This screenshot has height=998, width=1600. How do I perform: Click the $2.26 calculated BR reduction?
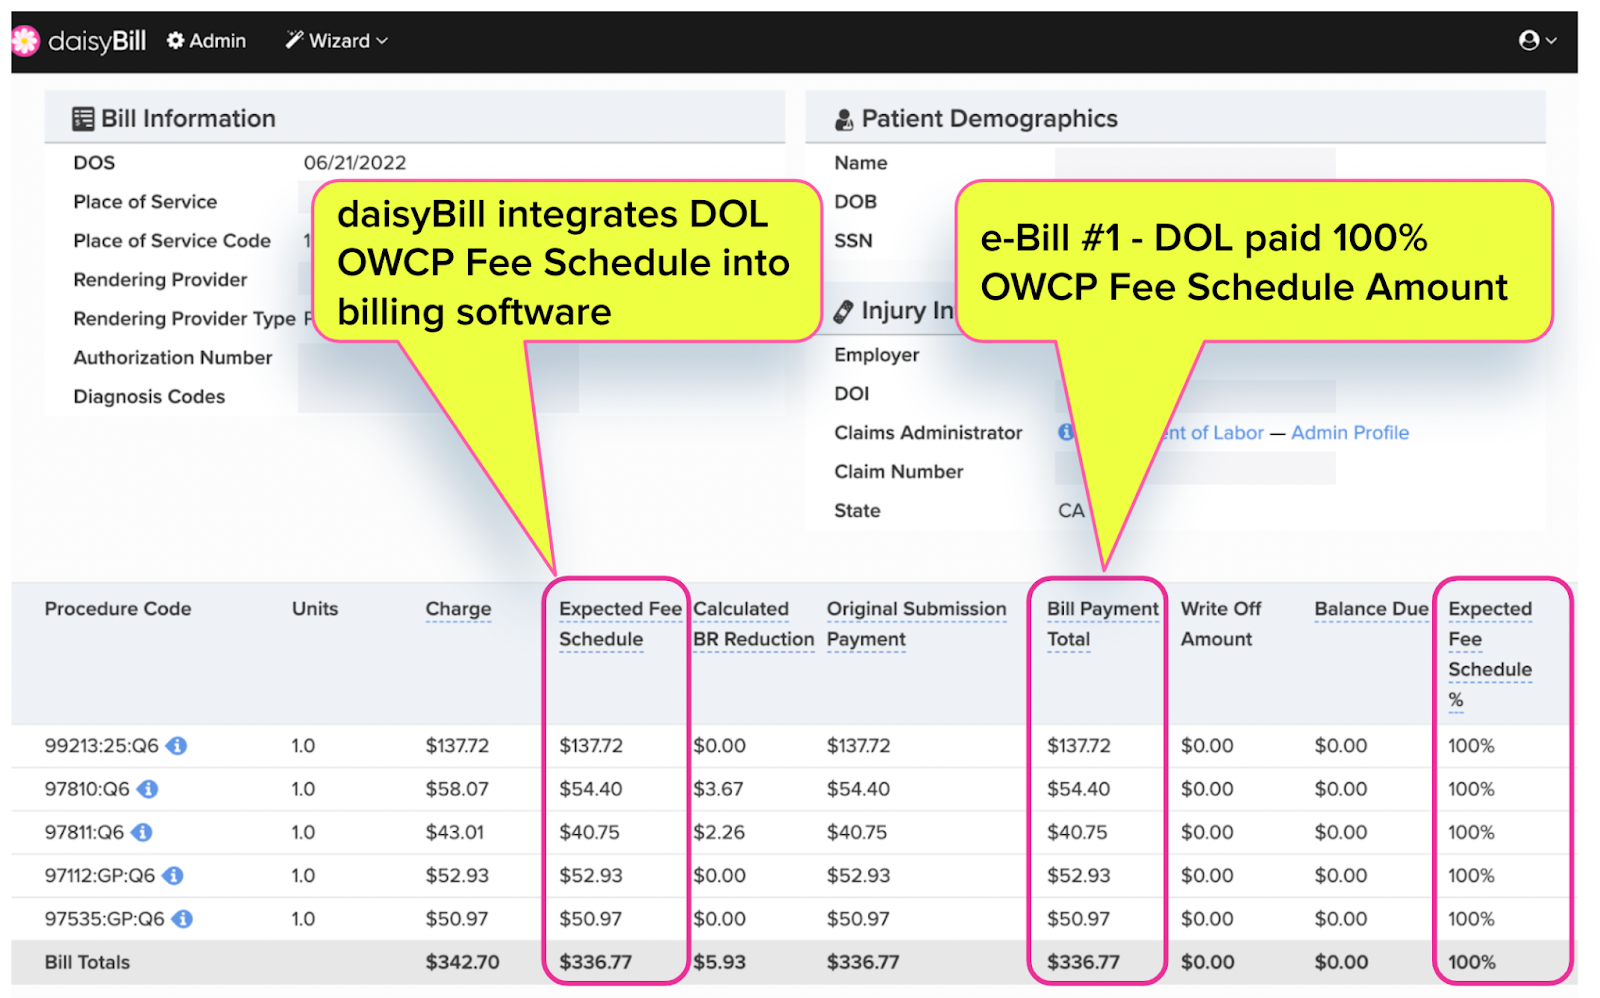pyautogui.click(x=719, y=832)
